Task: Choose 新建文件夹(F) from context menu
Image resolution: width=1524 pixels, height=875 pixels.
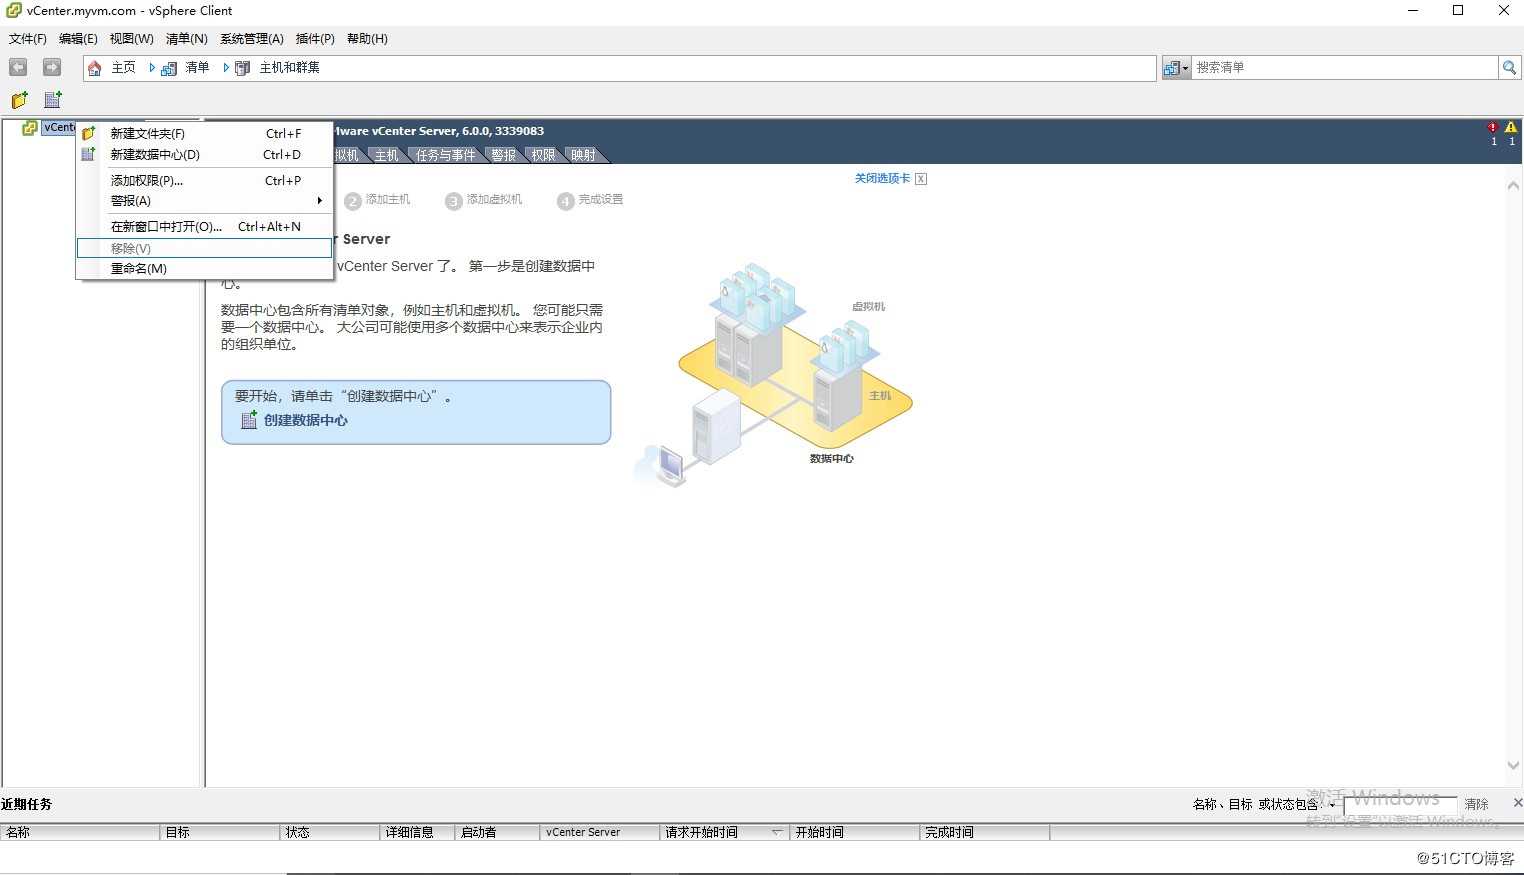Action: click(x=204, y=133)
